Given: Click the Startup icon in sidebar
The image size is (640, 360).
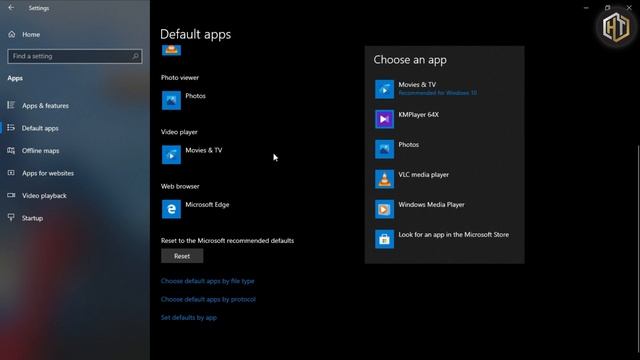Looking at the screenshot, I should point(11,218).
